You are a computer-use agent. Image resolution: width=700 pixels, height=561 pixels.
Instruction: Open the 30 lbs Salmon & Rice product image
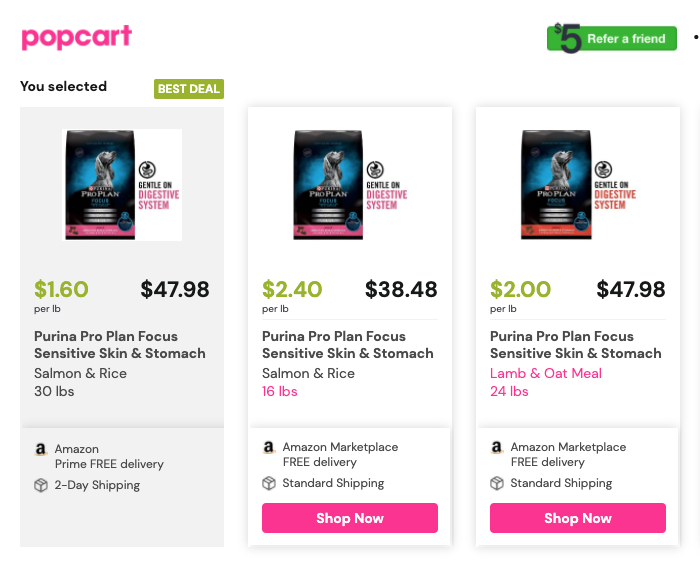122,185
